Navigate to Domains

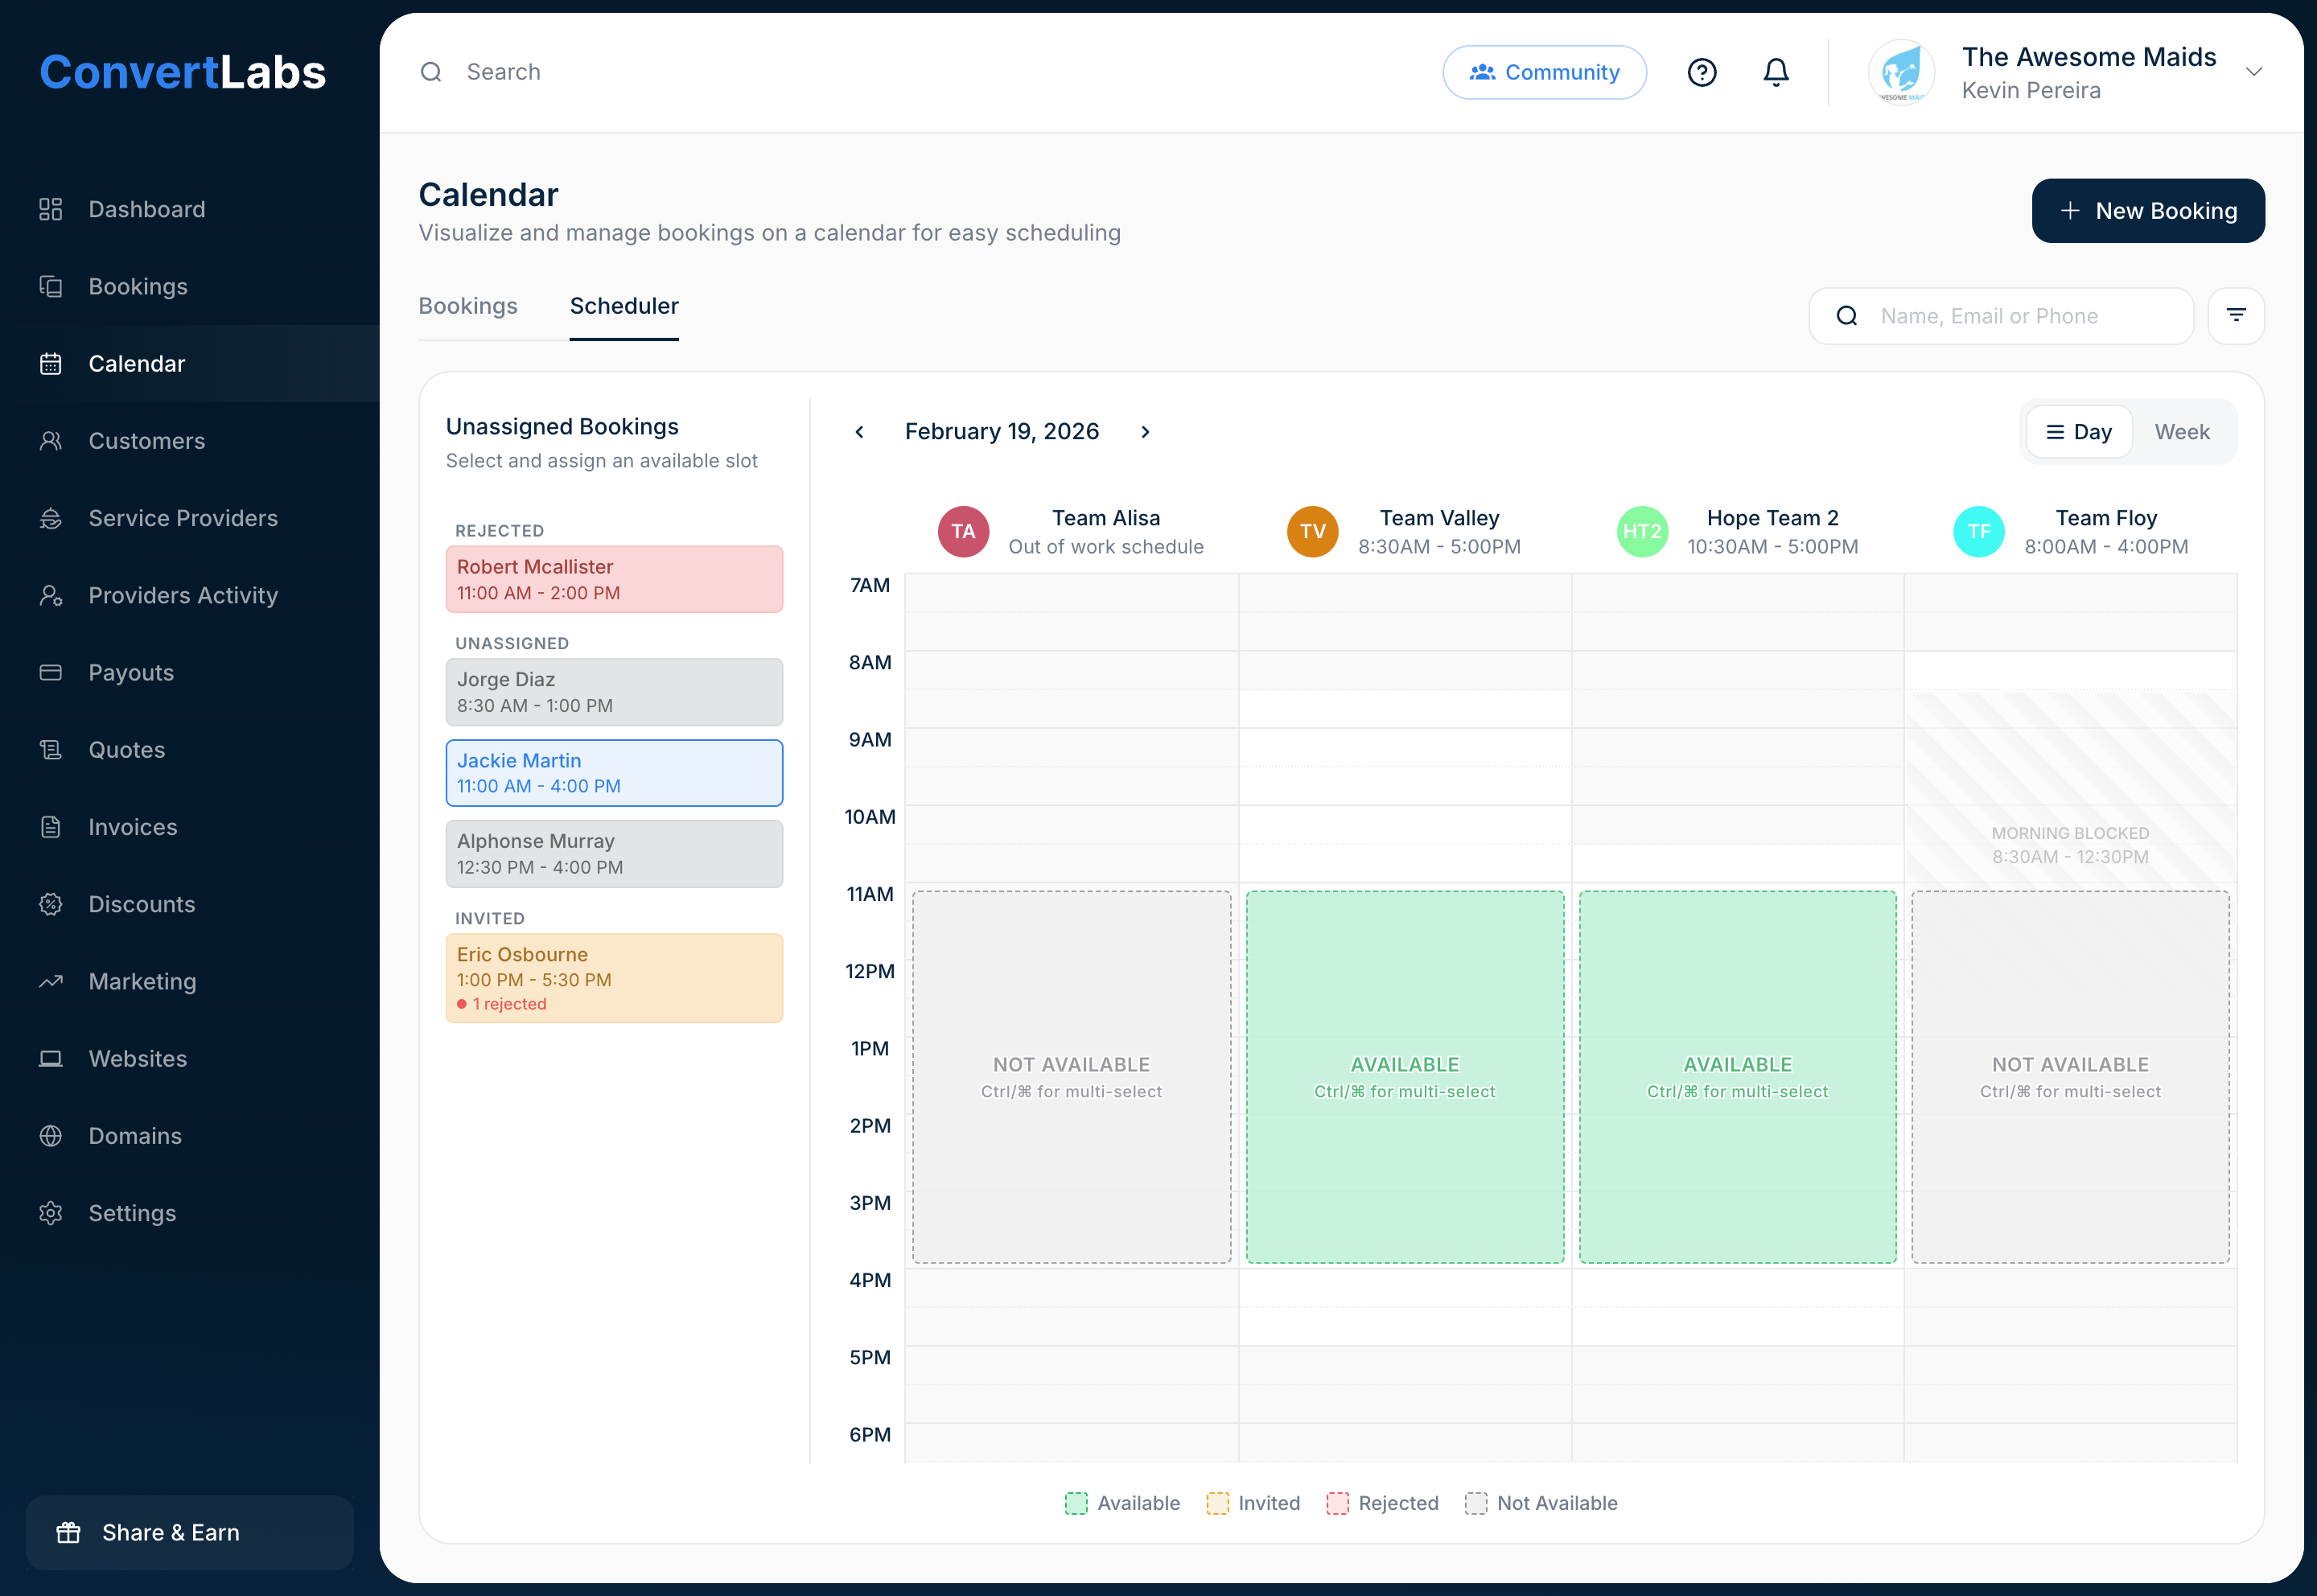(x=135, y=1136)
